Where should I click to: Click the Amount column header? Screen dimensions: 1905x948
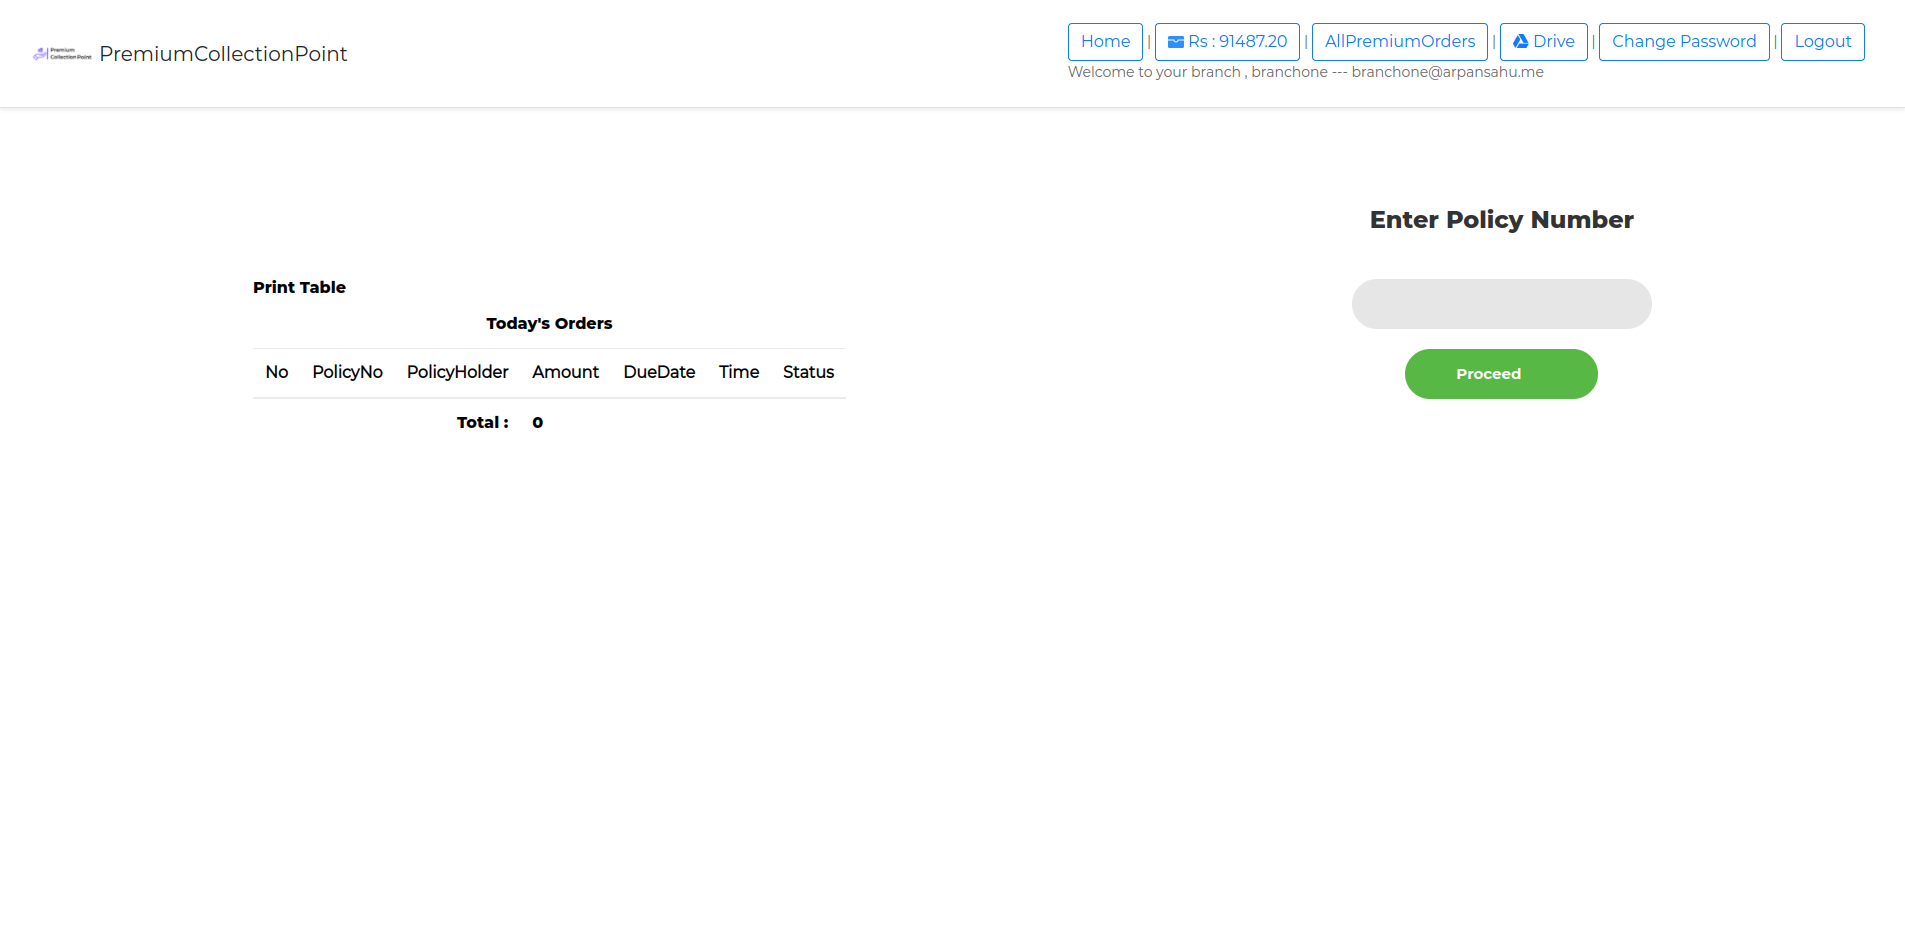(565, 372)
